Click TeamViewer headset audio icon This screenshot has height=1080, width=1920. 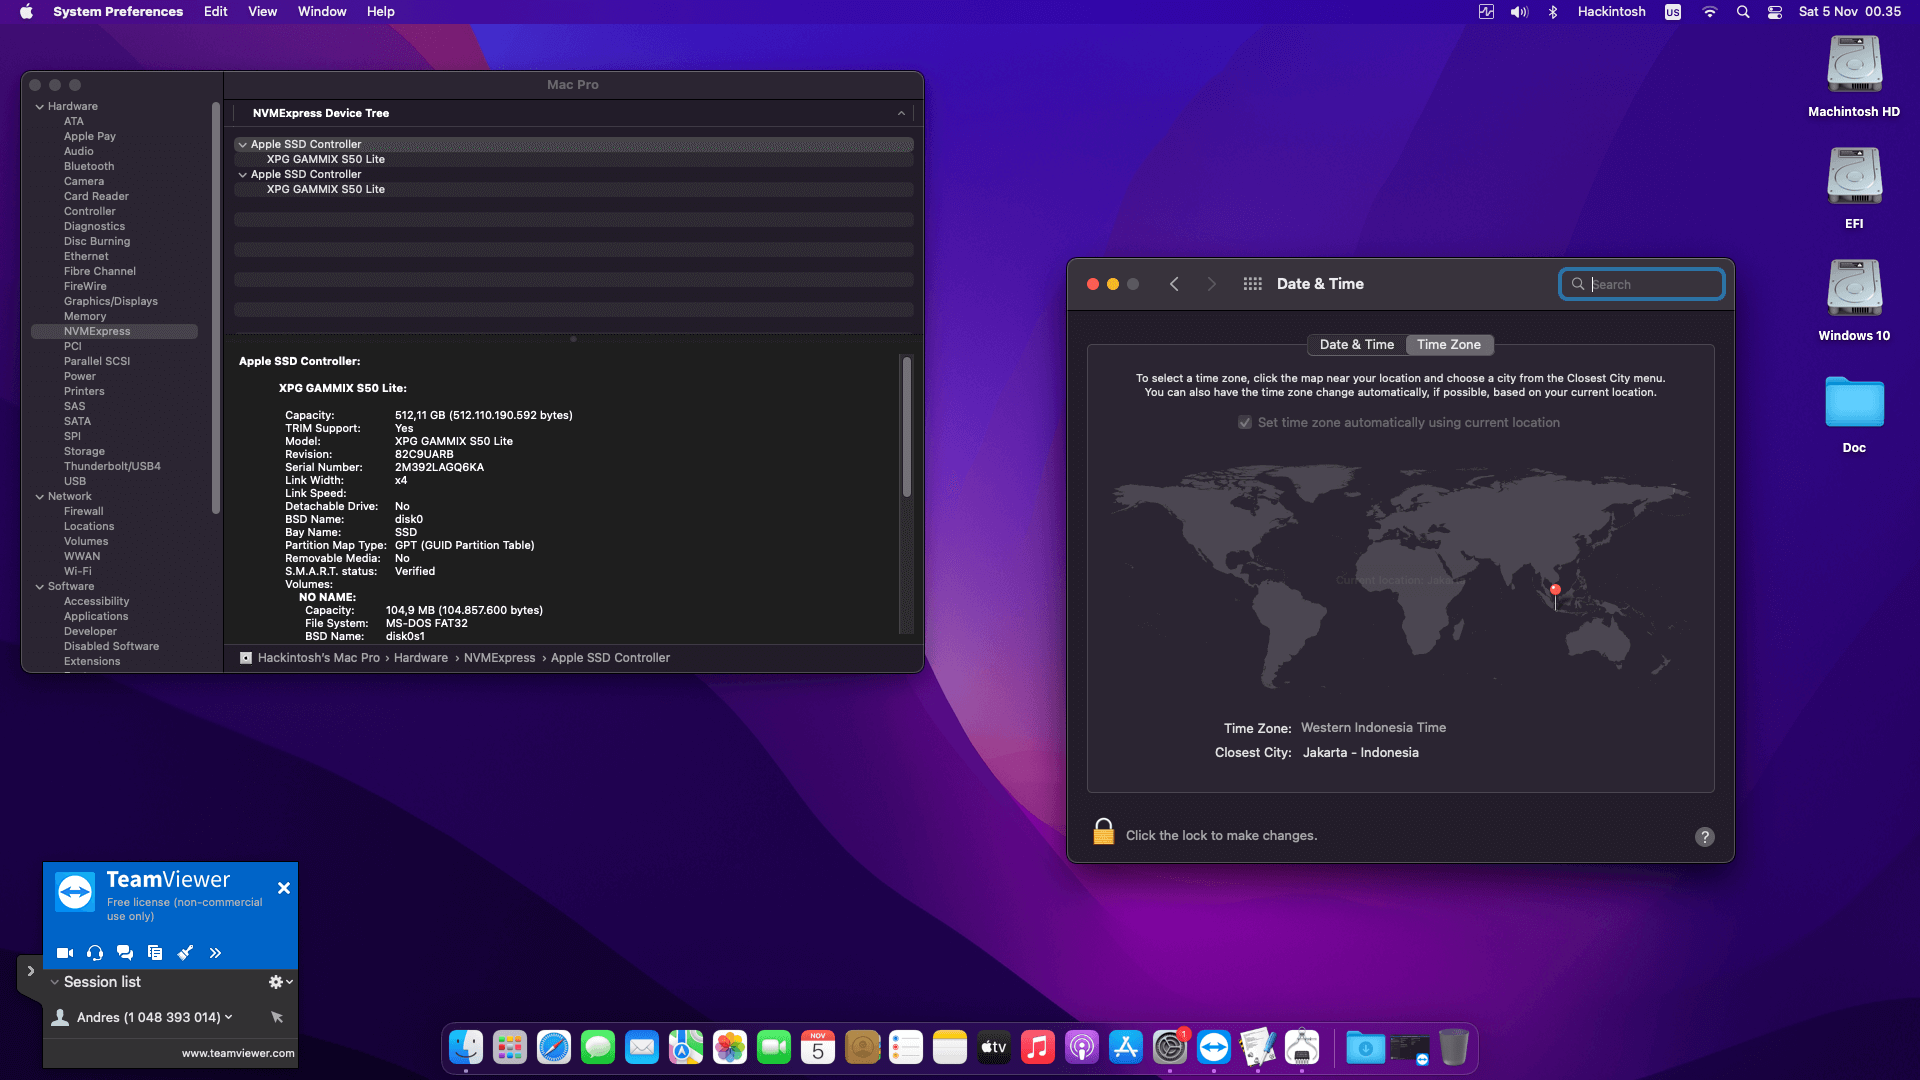(x=95, y=953)
